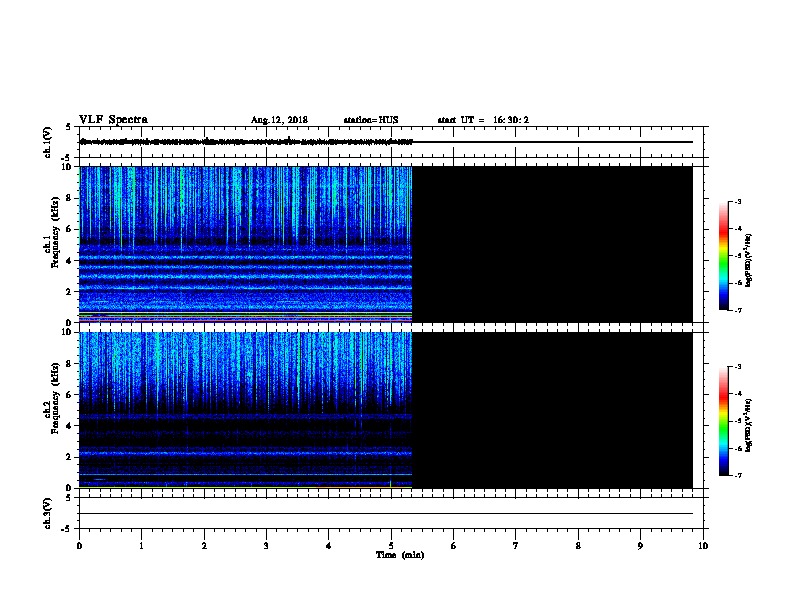
Task: Click the "station=HUS" header label
Action: 371,120
